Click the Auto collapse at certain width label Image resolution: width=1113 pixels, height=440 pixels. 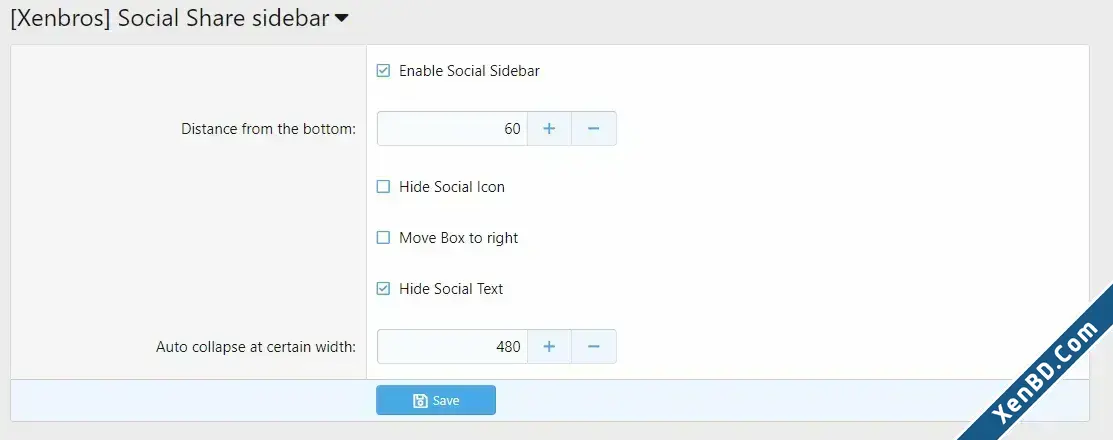tap(256, 347)
